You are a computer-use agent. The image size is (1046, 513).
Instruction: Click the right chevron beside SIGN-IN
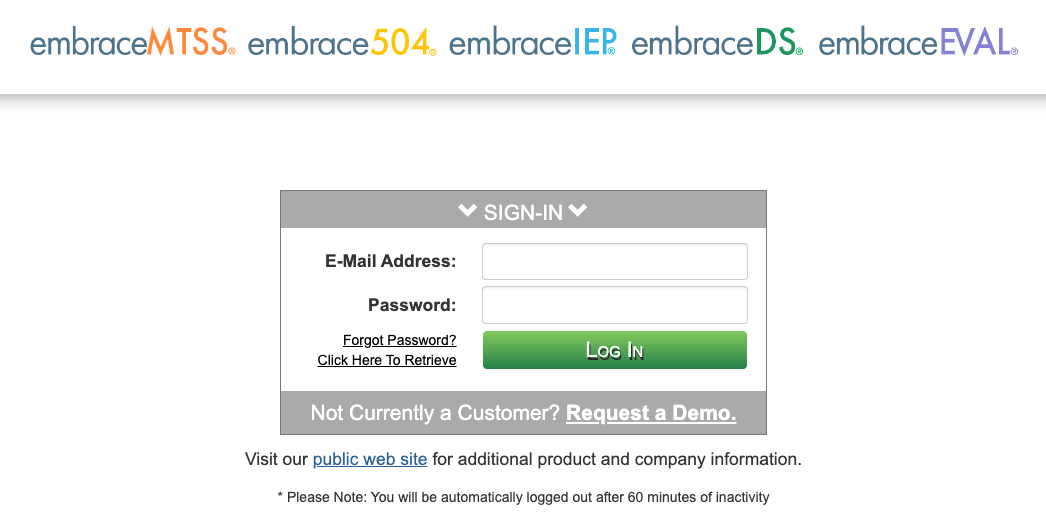[578, 211]
